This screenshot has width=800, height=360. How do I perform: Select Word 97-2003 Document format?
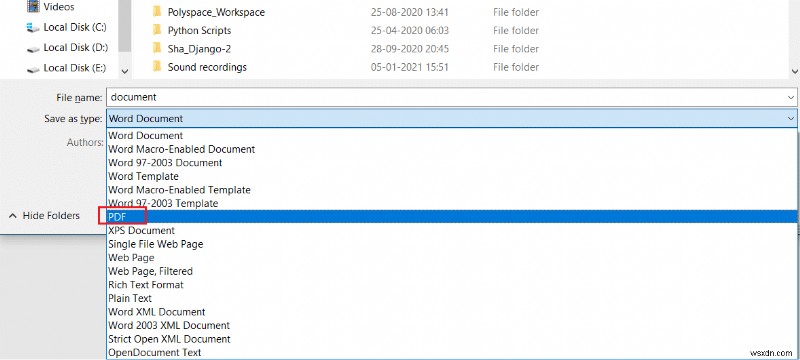click(452, 163)
